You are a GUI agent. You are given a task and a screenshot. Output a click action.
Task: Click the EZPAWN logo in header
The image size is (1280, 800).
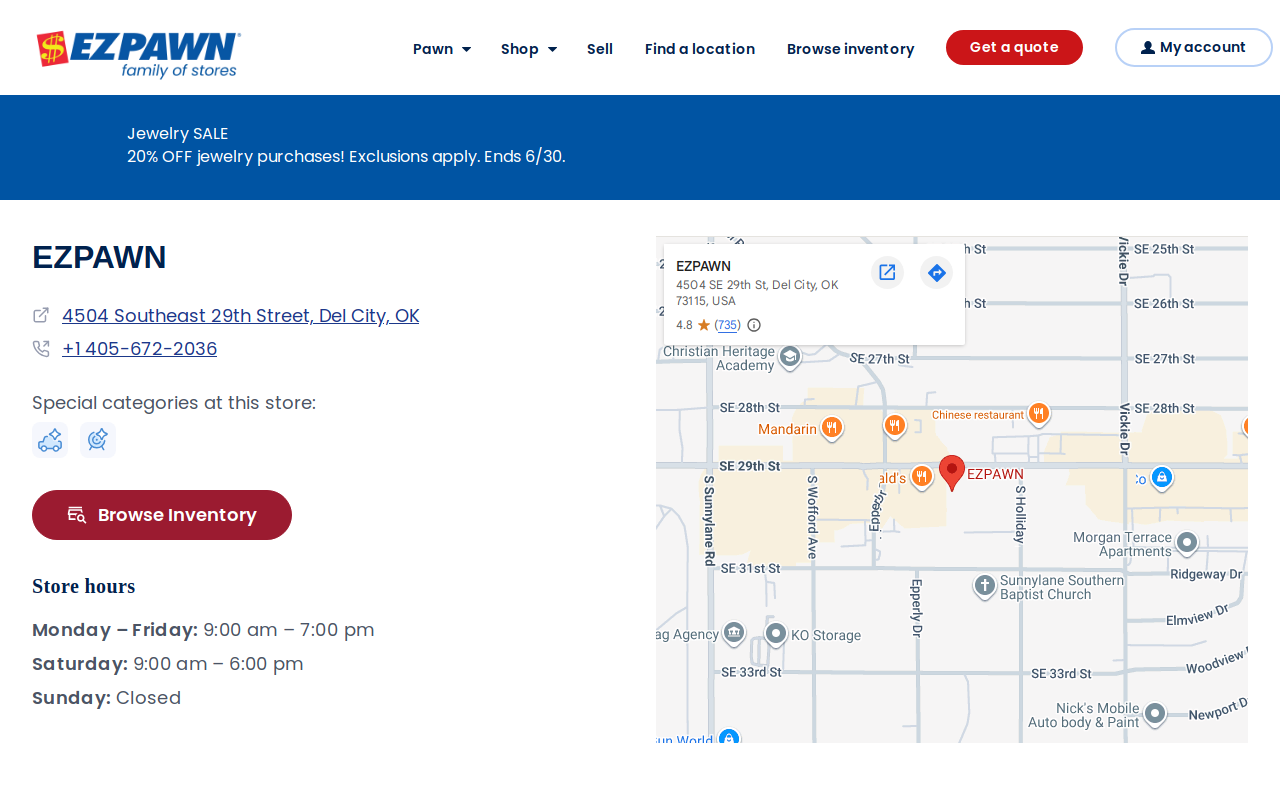[138, 54]
